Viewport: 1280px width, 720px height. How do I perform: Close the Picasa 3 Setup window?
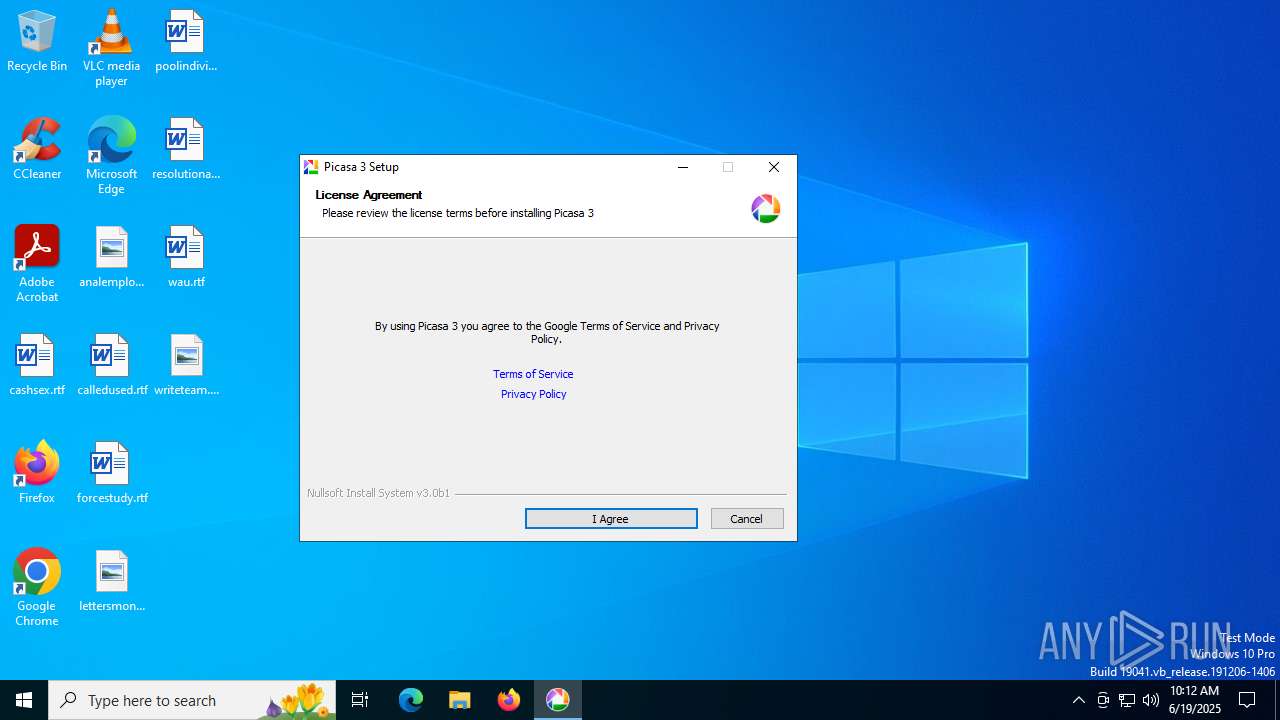coord(774,167)
